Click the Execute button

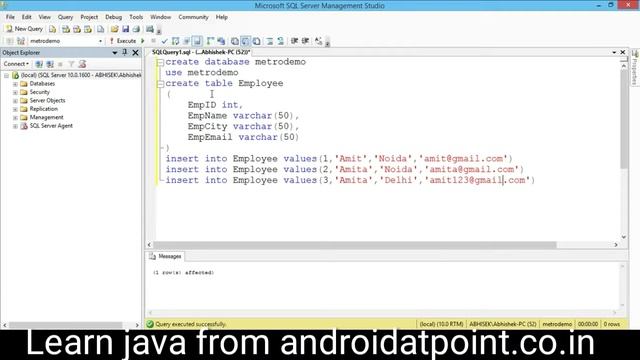point(122,41)
